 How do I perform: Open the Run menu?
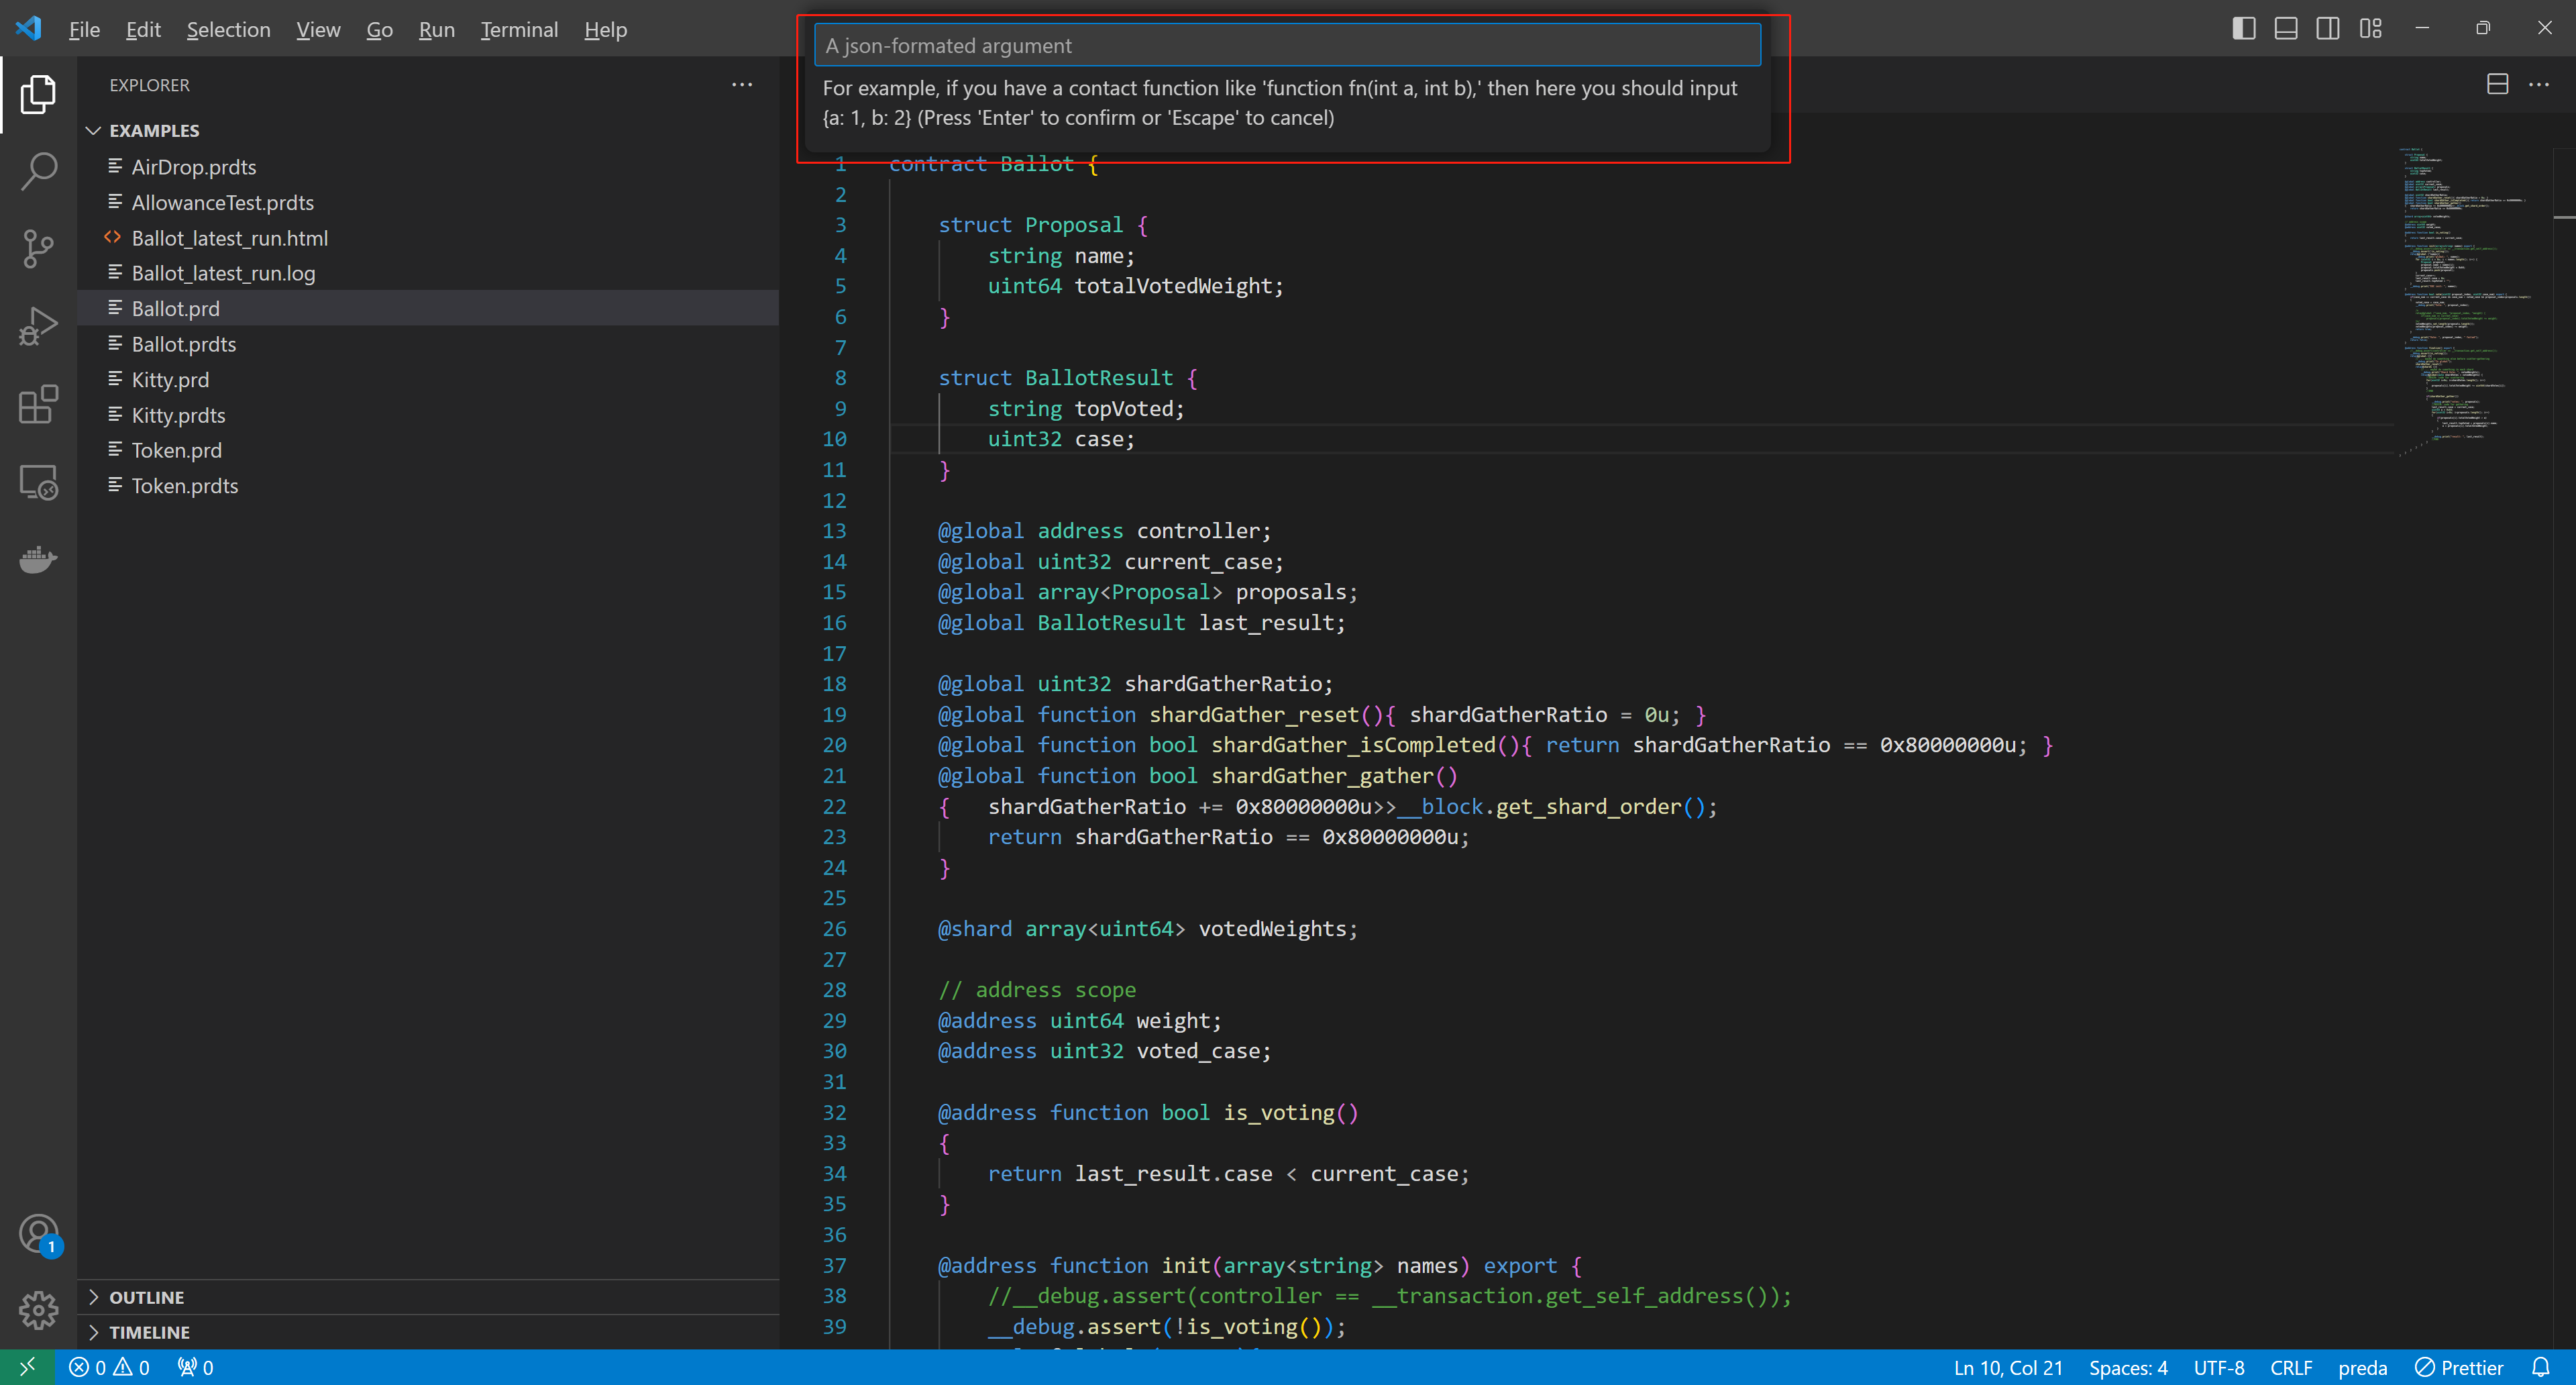tap(436, 29)
